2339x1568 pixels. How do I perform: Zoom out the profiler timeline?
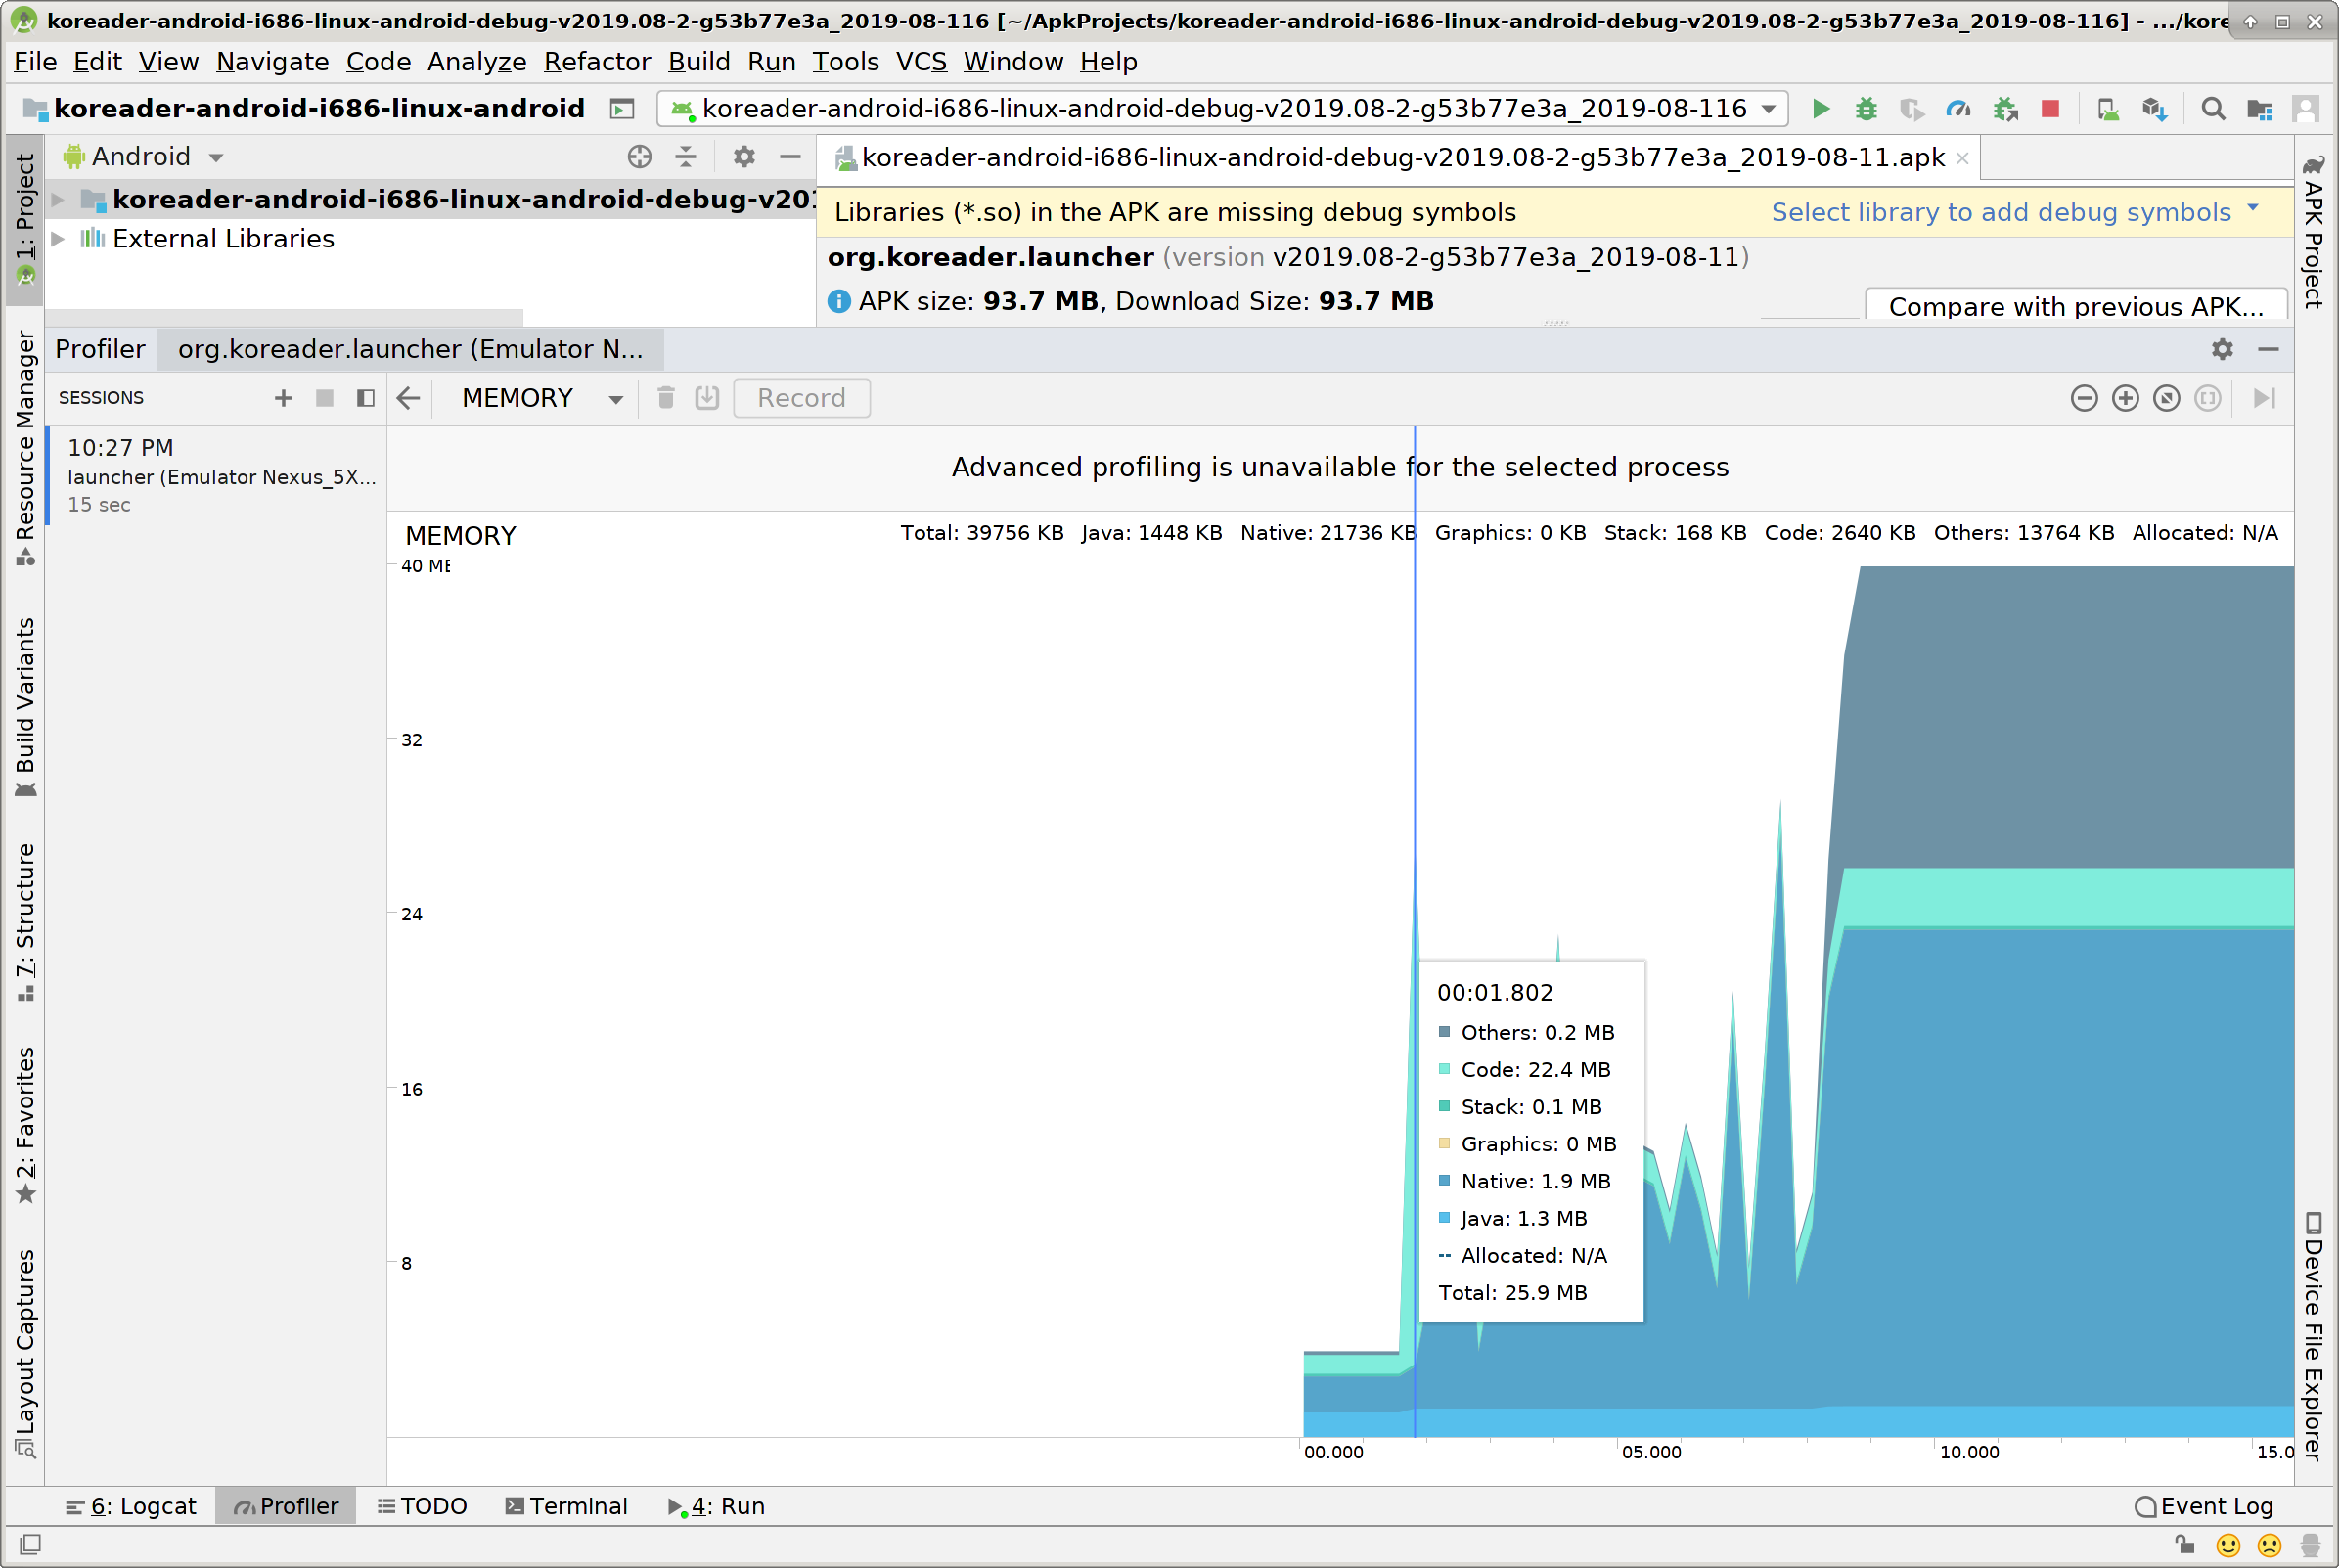pyautogui.click(x=2084, y=398)
